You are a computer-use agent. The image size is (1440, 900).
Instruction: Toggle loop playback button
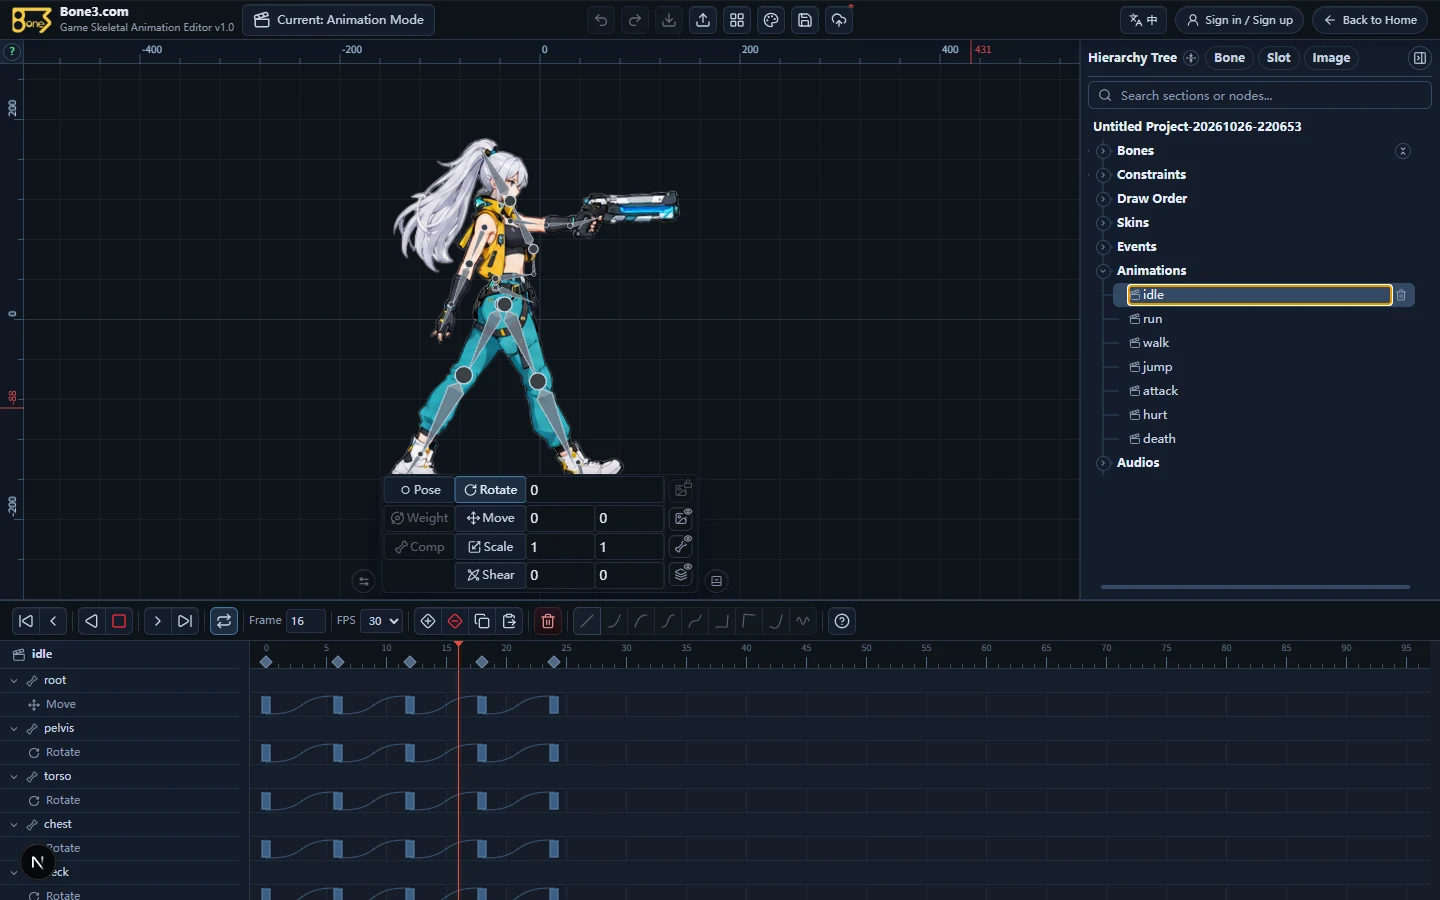click(x=224, y=621)
